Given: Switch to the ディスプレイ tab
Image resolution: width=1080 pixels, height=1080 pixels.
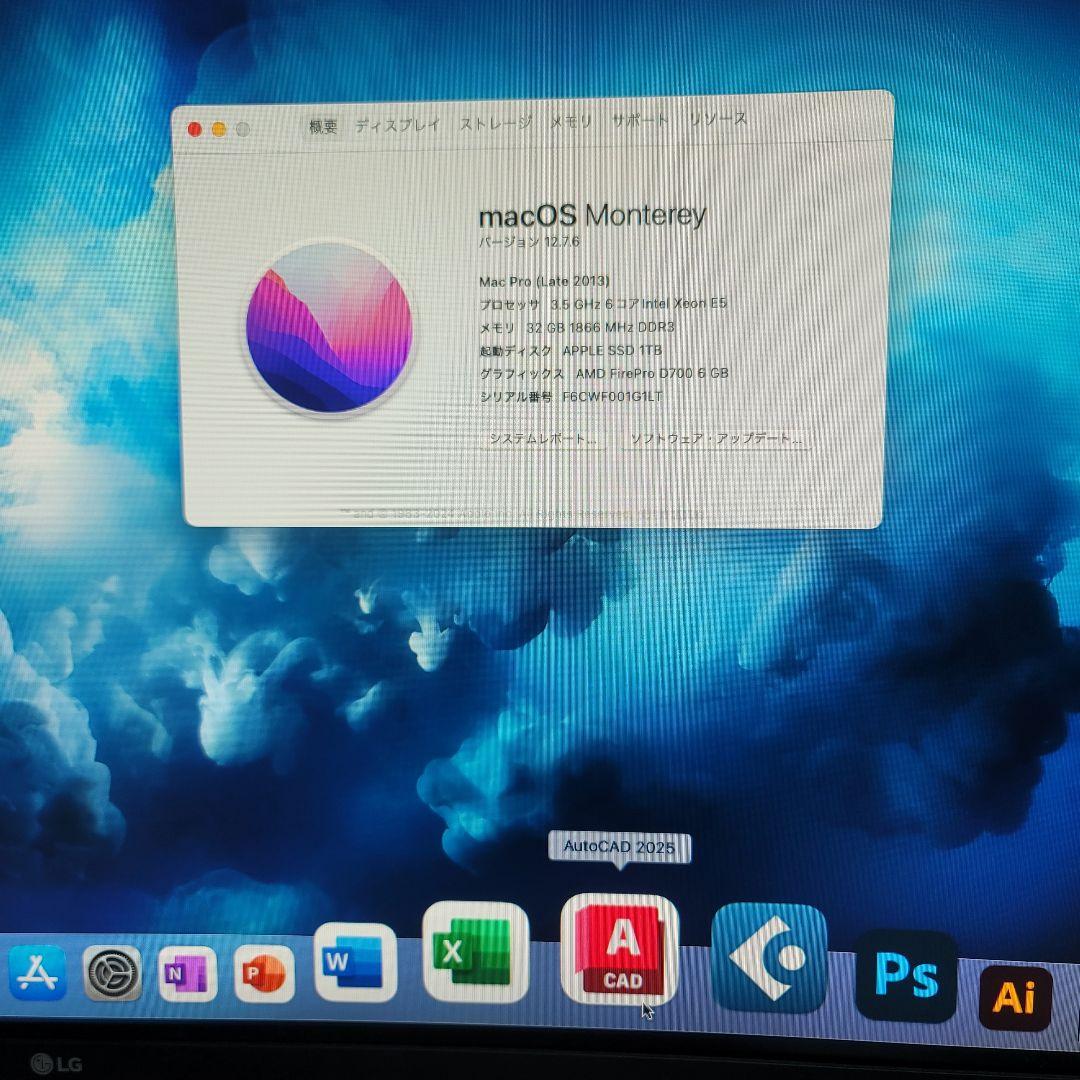Looking at the screenshot, I should pos(400,122).
